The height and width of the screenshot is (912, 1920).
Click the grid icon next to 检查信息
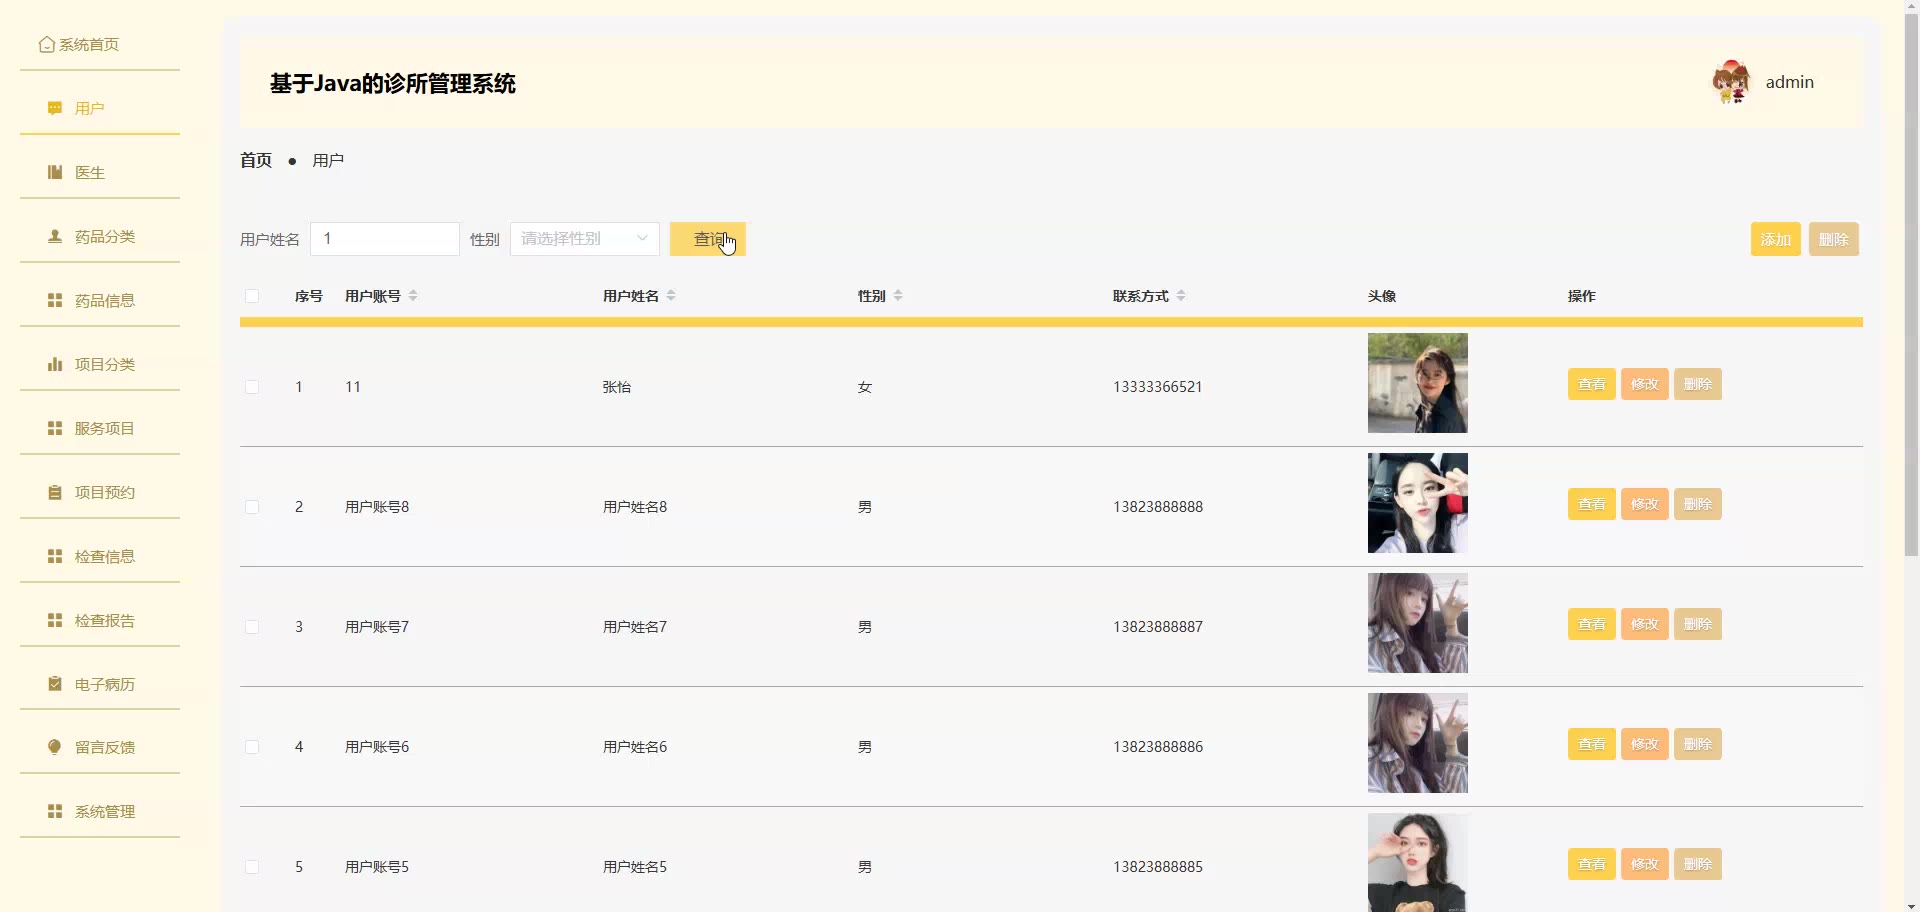[55, 556]
